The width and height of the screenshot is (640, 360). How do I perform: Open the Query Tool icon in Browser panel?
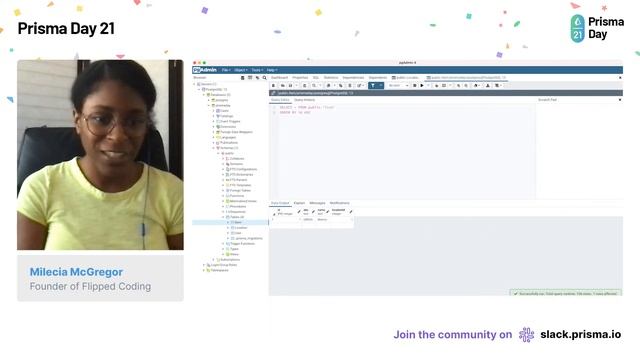pos(242,78)
